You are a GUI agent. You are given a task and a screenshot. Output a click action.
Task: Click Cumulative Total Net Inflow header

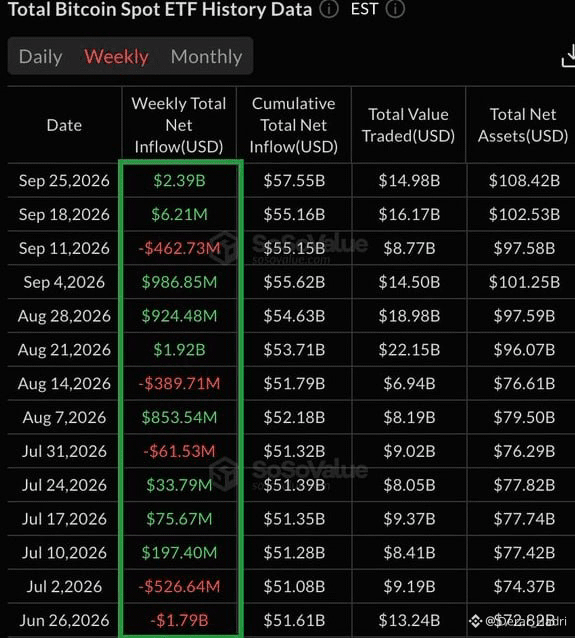pyautogui.click(x=294, y=125)
